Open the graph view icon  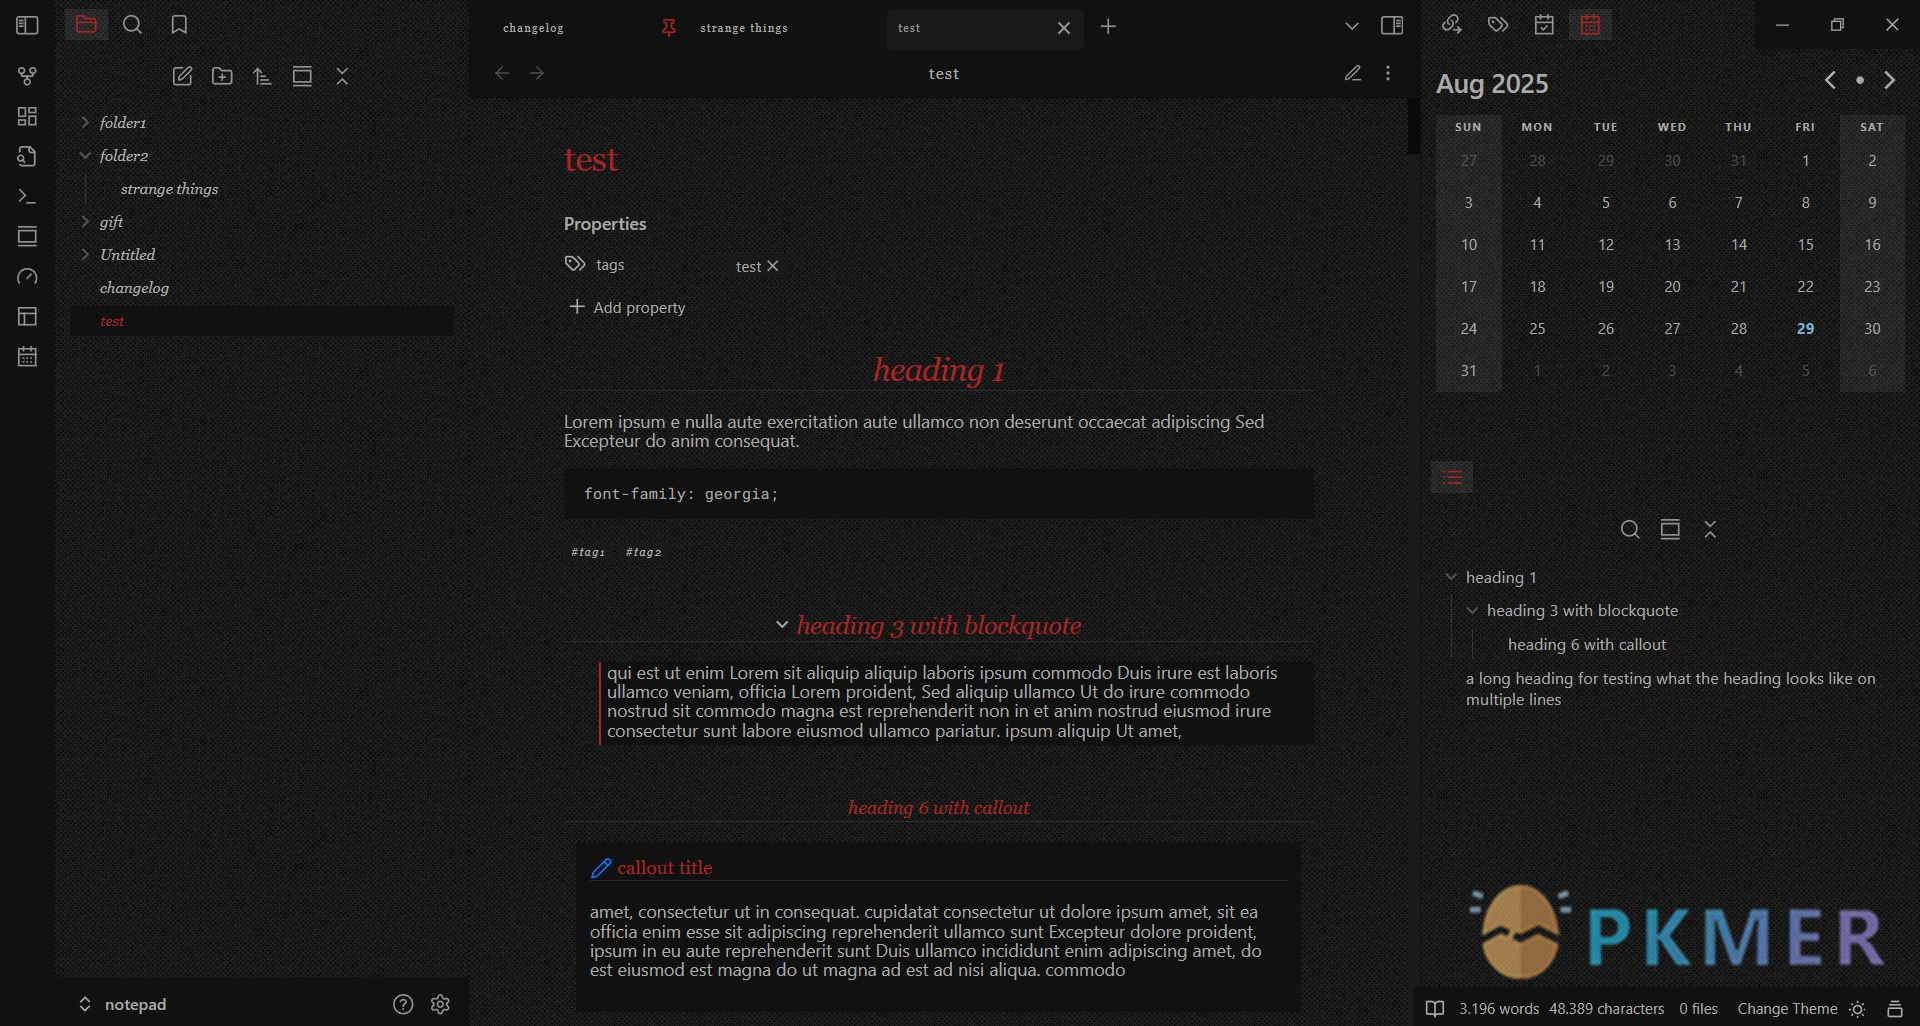(x=27, y=76)
